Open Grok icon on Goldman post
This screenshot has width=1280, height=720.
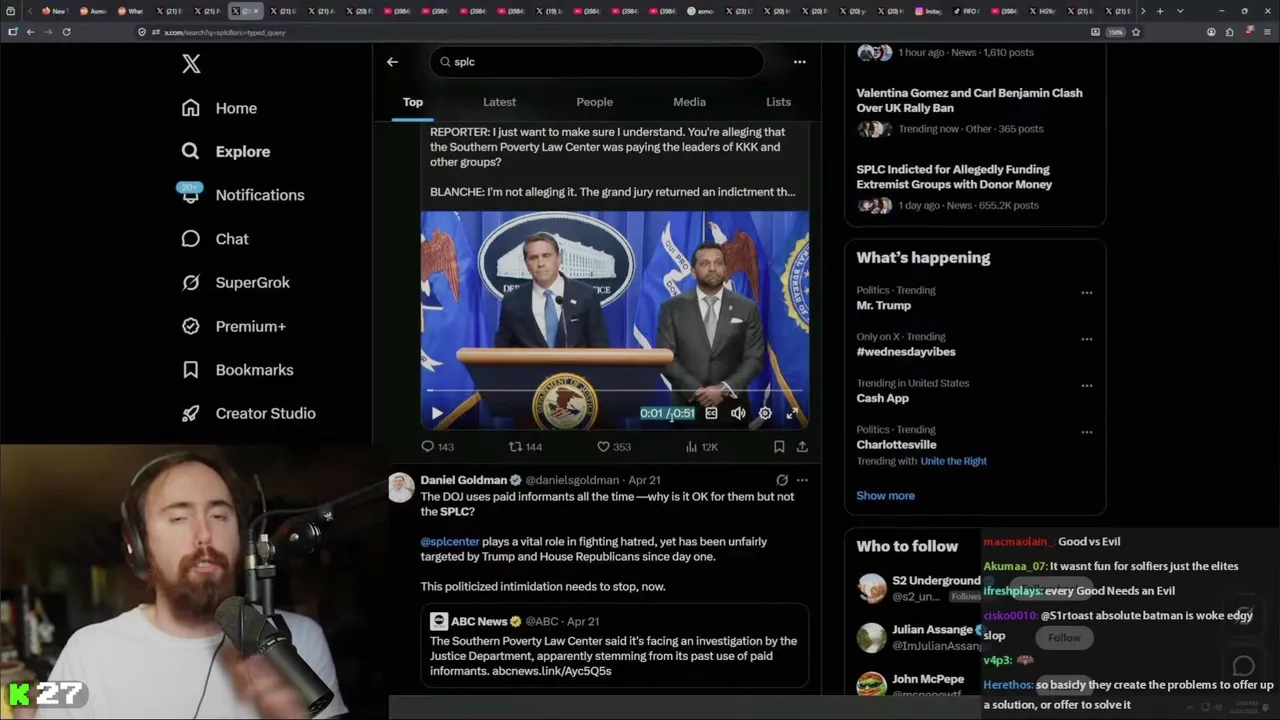click(782, 480)
